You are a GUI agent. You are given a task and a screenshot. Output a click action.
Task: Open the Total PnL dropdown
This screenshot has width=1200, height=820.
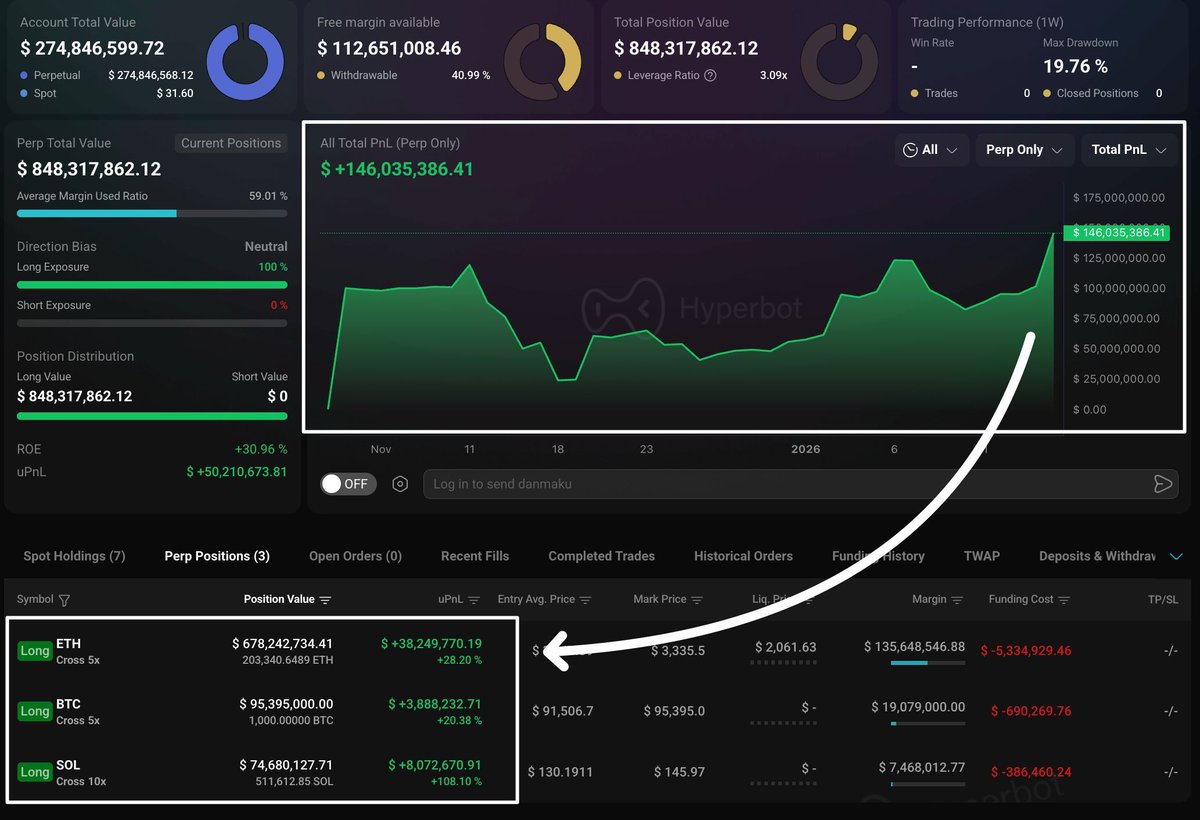[1128, 149]
